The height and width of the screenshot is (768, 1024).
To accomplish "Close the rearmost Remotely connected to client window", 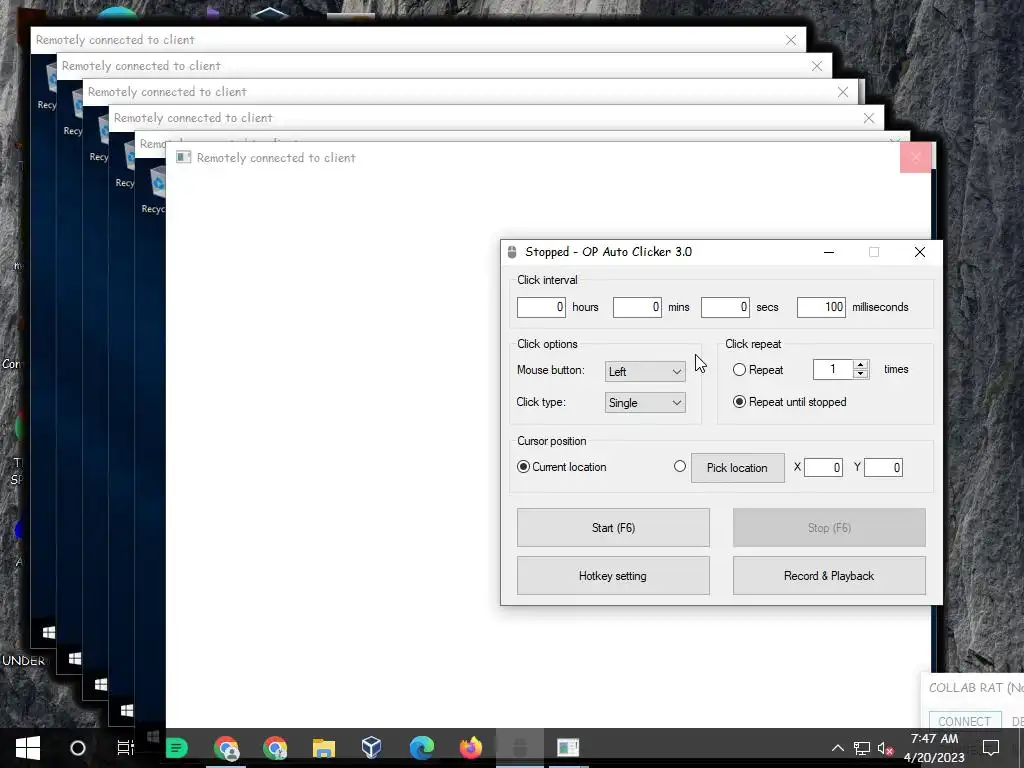I will (x=791, y=40).
